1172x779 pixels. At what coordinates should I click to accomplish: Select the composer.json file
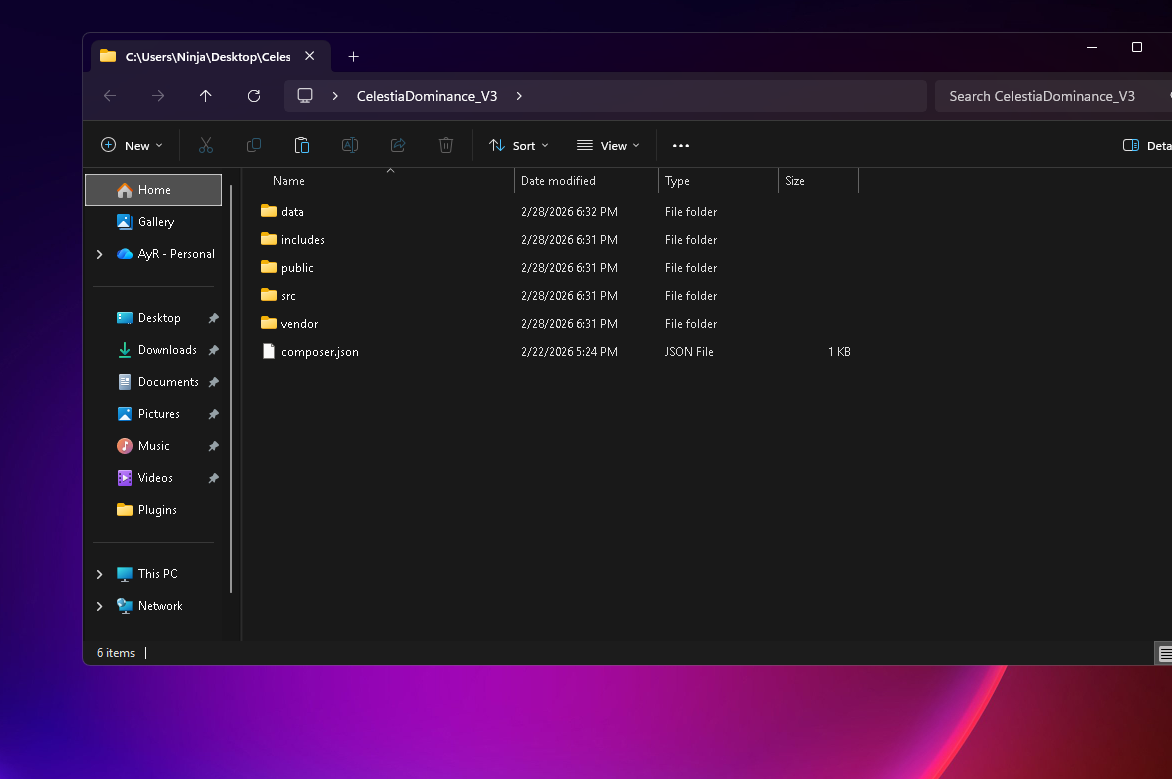click(x=319, y=352)
